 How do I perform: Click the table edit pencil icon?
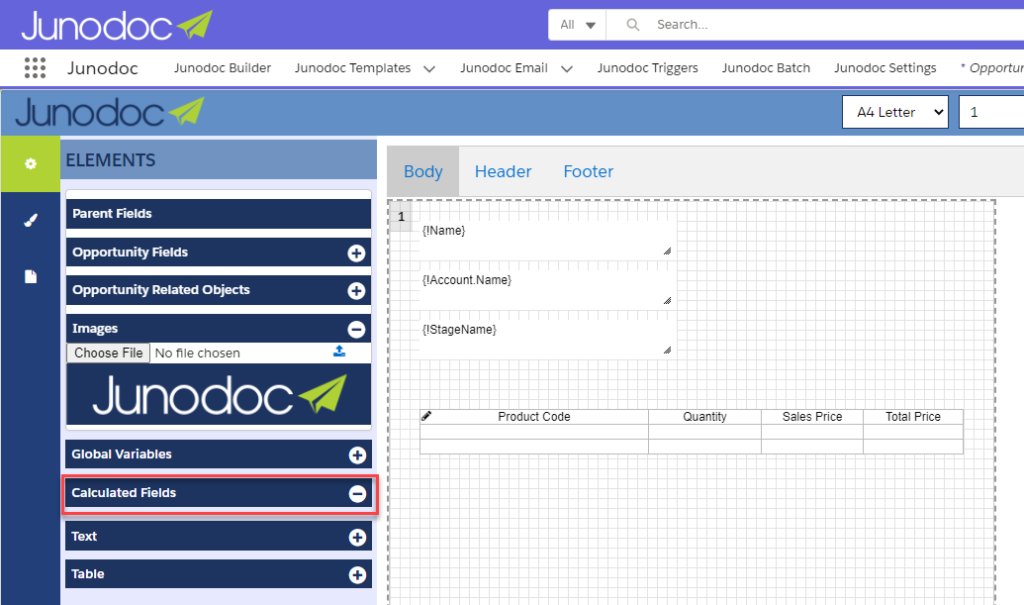pos(426,416)
